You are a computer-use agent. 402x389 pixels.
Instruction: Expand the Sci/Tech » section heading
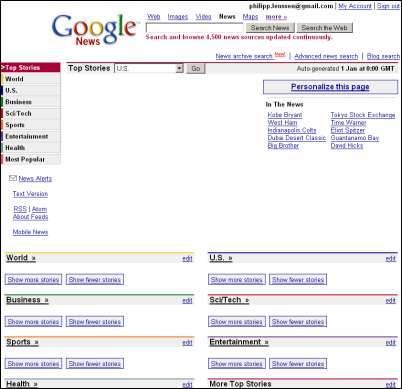coord(229,300)
